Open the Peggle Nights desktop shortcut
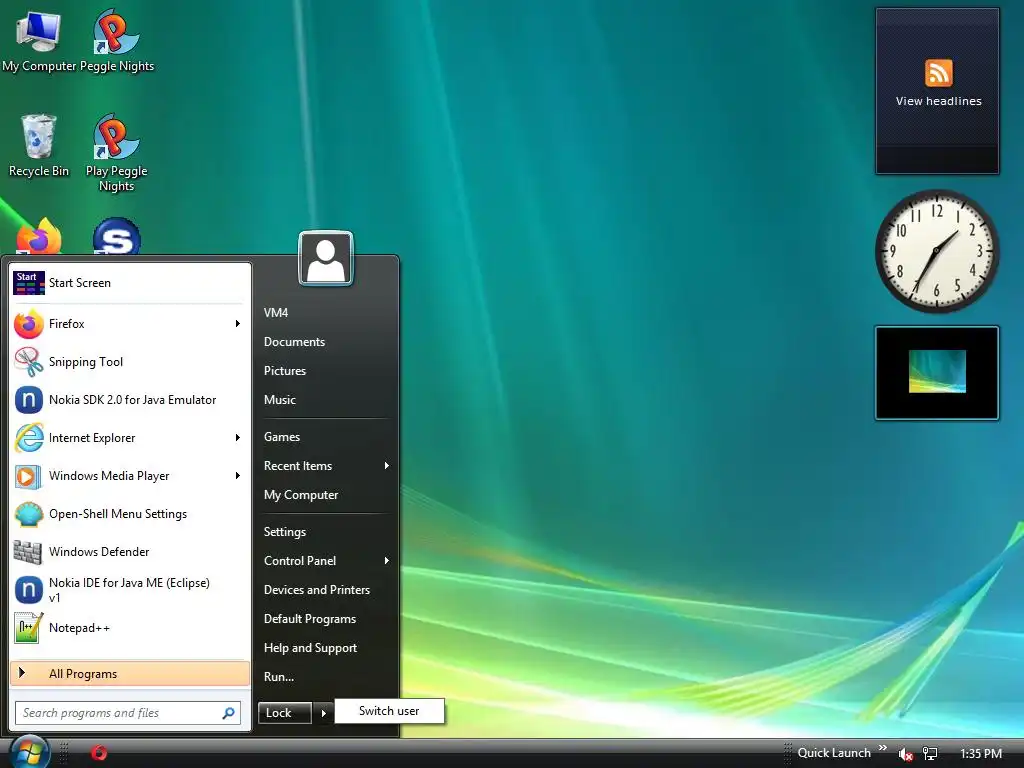 (x=116, y=40)
